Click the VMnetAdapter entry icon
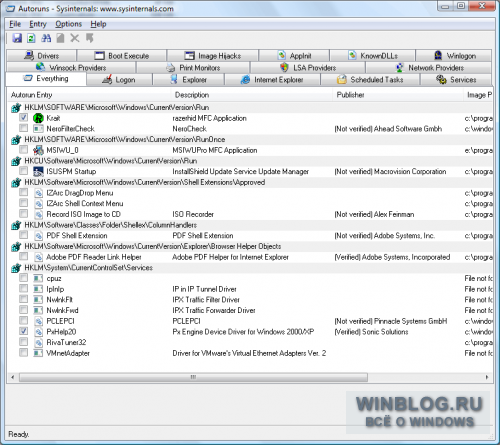 click(38, 353)
